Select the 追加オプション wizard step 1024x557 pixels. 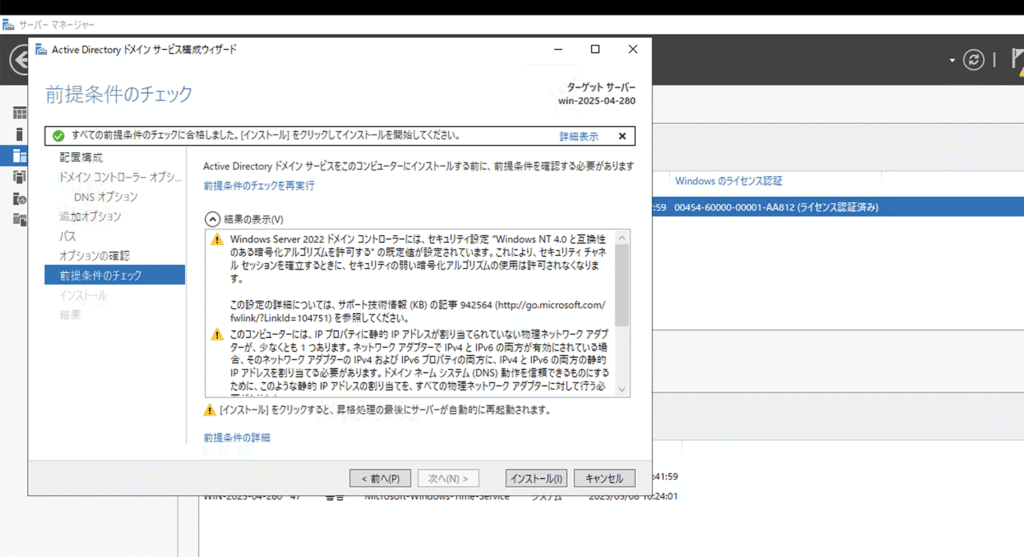tap(90, 216)
